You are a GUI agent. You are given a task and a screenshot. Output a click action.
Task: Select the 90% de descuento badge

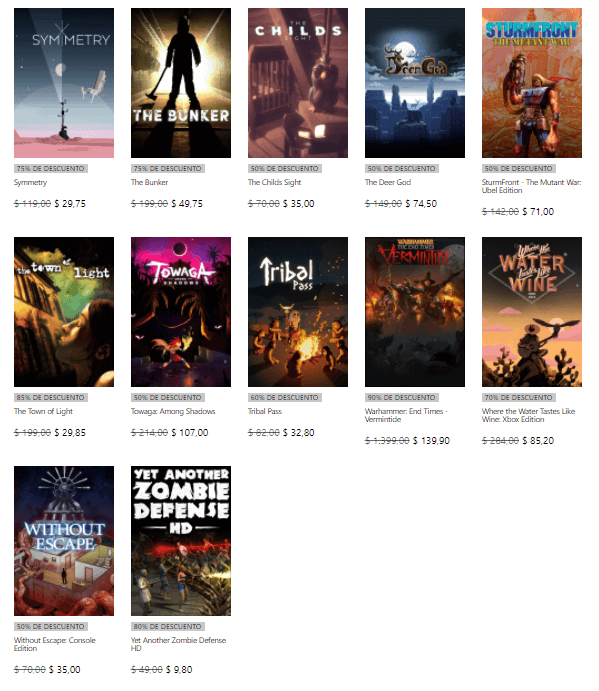pos(402,398)
